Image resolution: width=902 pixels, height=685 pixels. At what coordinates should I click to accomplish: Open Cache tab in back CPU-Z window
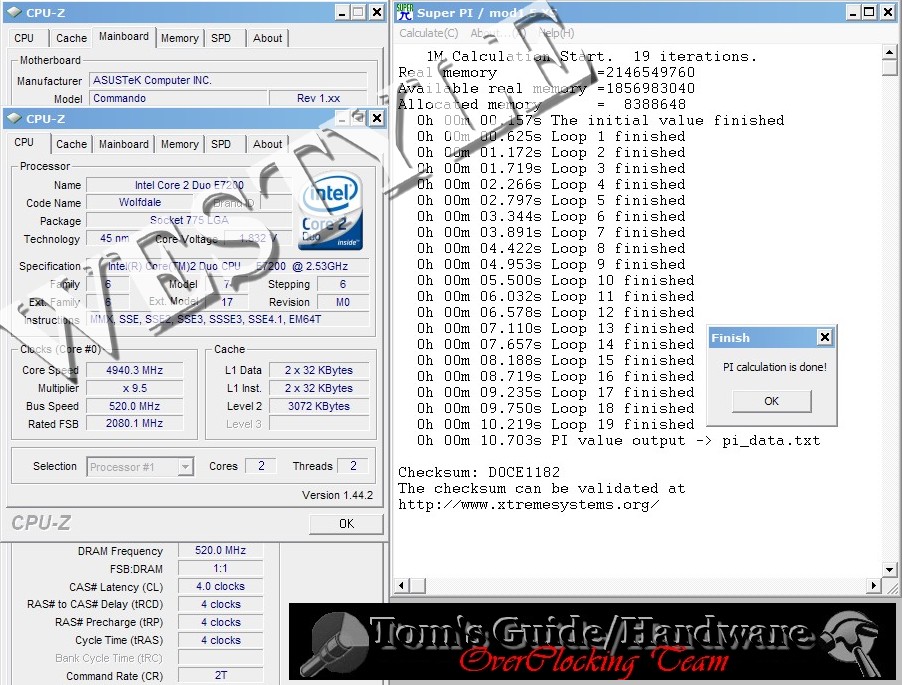click(x=71, y=38)
